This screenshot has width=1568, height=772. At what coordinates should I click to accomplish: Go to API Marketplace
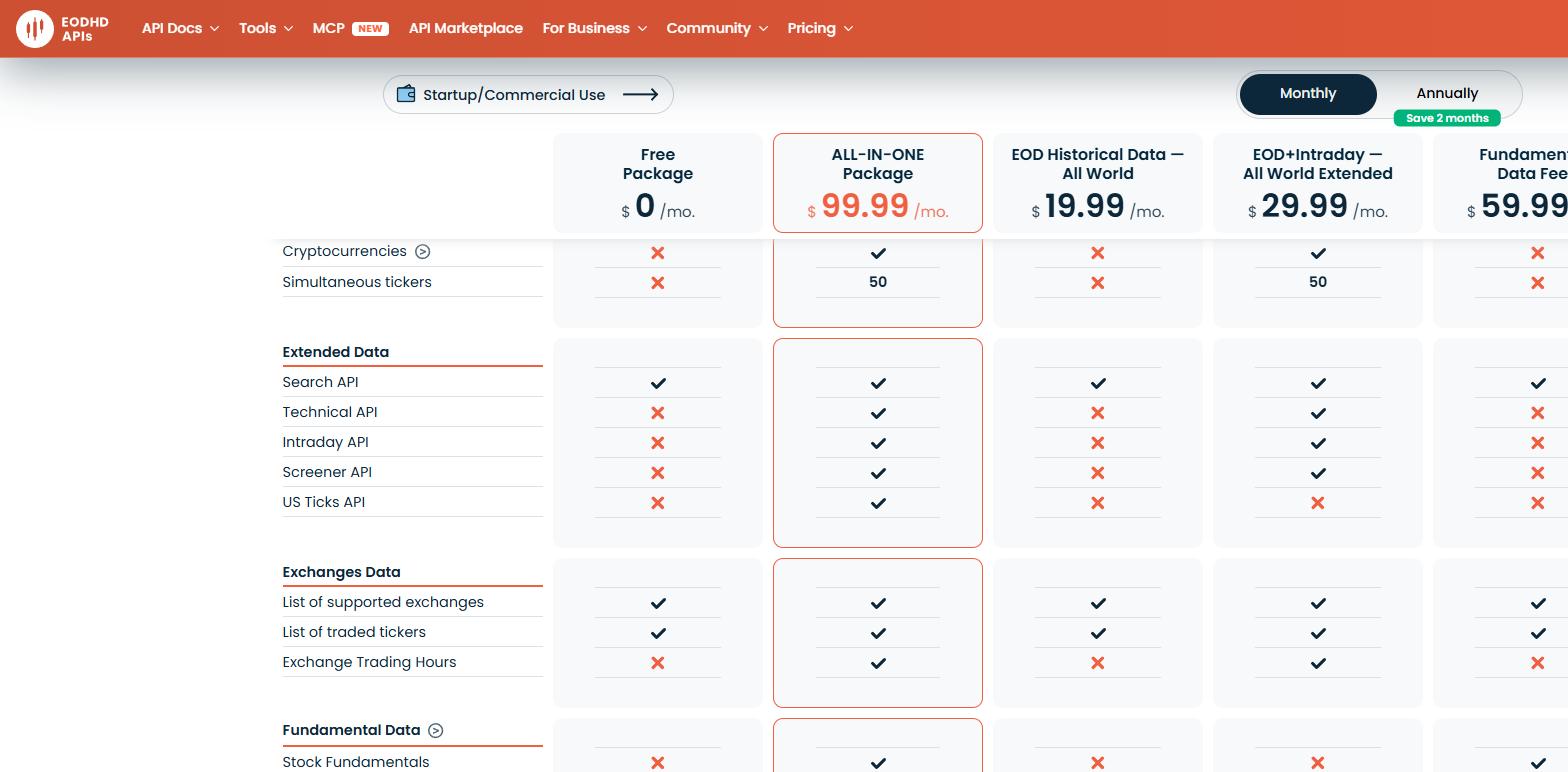tap(466, 28)
